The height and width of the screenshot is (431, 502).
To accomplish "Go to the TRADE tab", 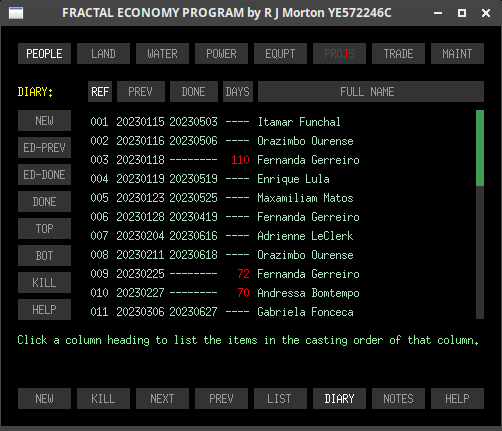I will click(x=398, y=53).
